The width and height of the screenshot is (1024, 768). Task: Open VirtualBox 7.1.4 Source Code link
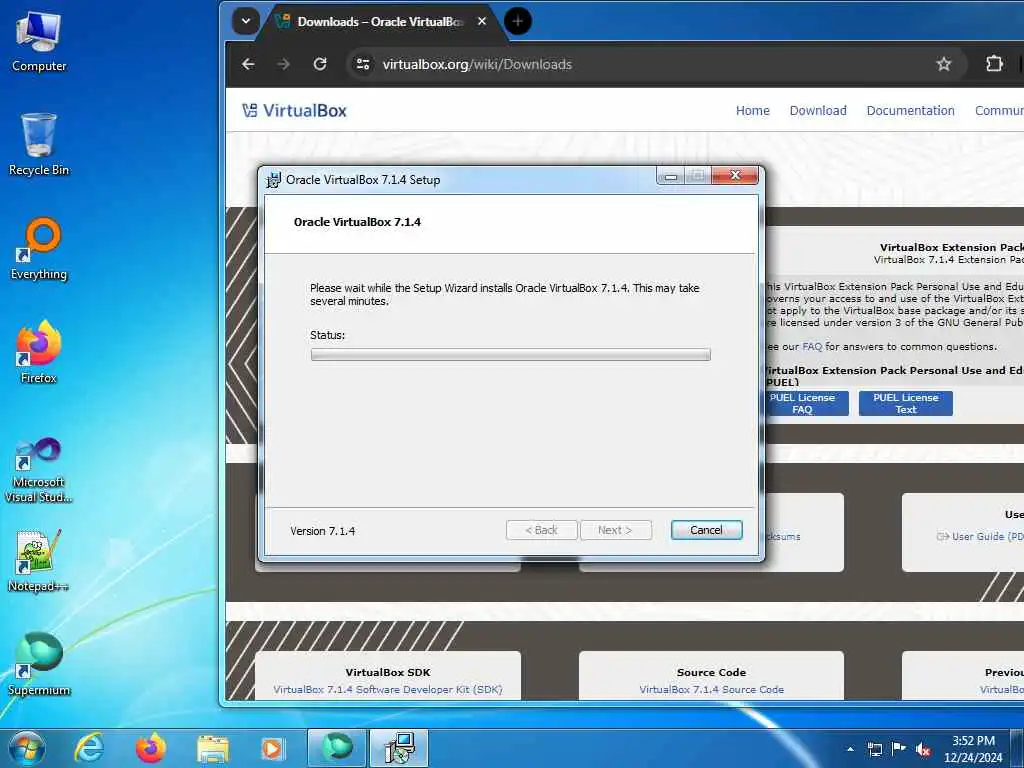(711, 690)
